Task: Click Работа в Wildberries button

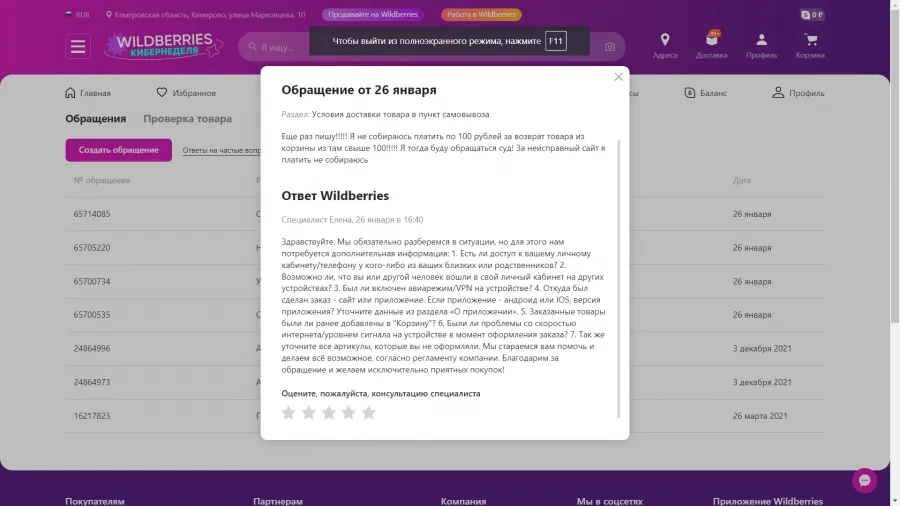Action: pos(481,14)
